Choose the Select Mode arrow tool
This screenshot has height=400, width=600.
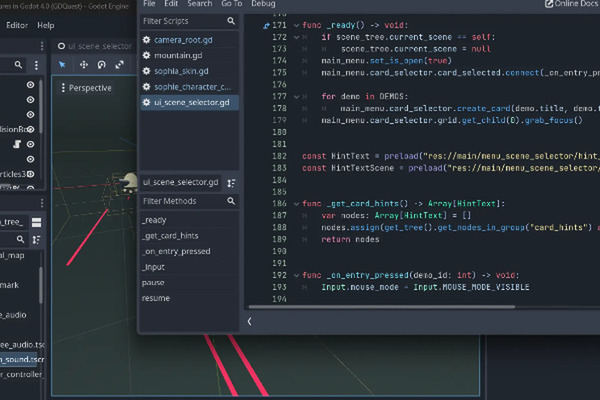pyautogui.click(x=62, y=65)
